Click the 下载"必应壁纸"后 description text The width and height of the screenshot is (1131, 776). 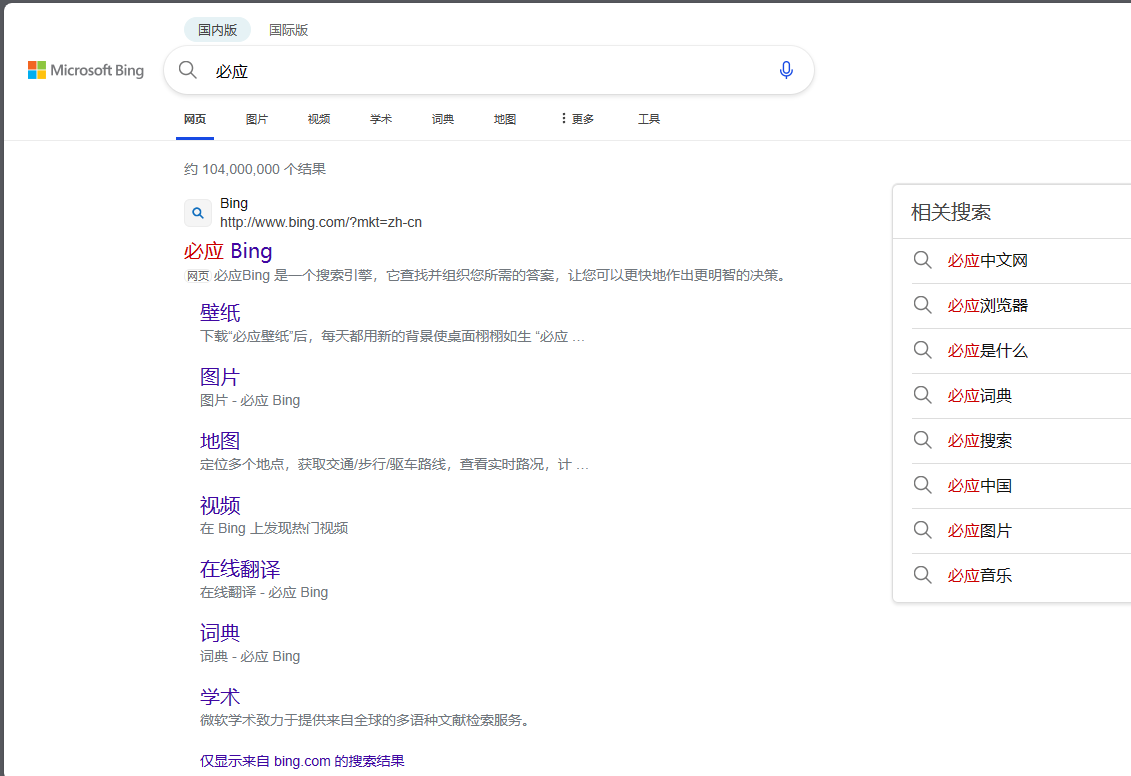click(x=392, y=336)
